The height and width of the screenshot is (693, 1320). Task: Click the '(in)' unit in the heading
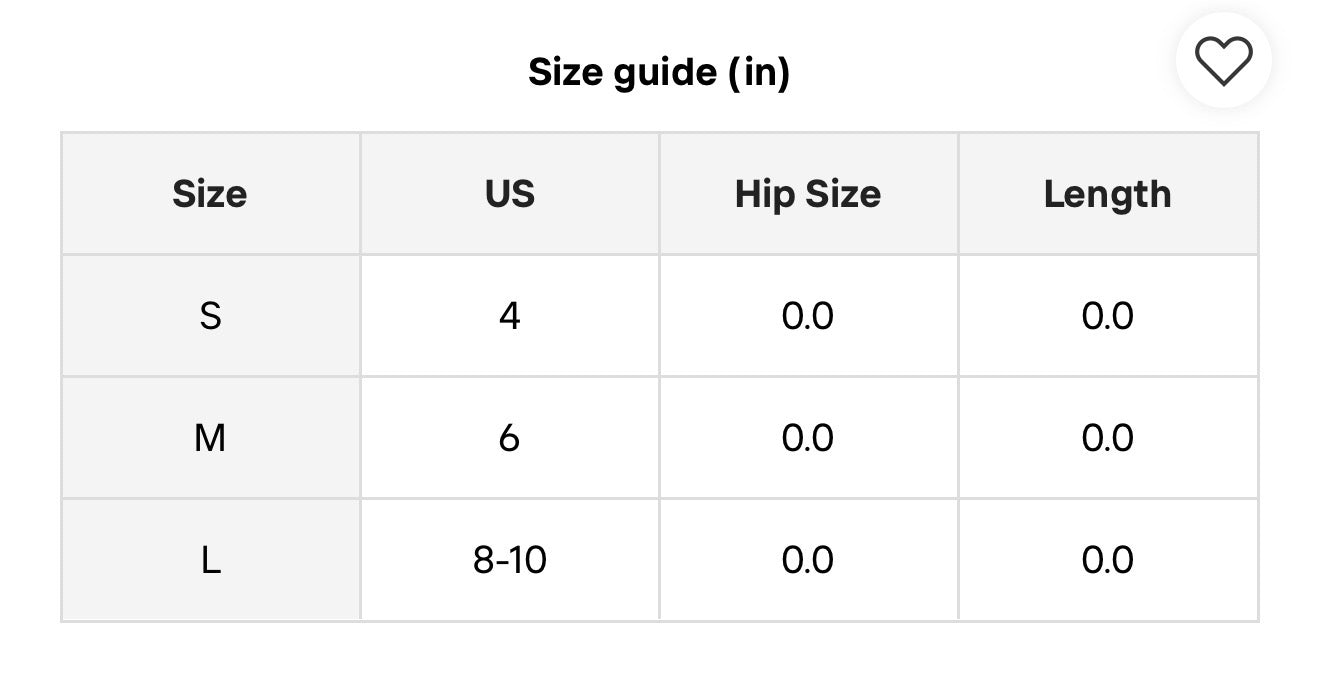click(x=759, y=72)
